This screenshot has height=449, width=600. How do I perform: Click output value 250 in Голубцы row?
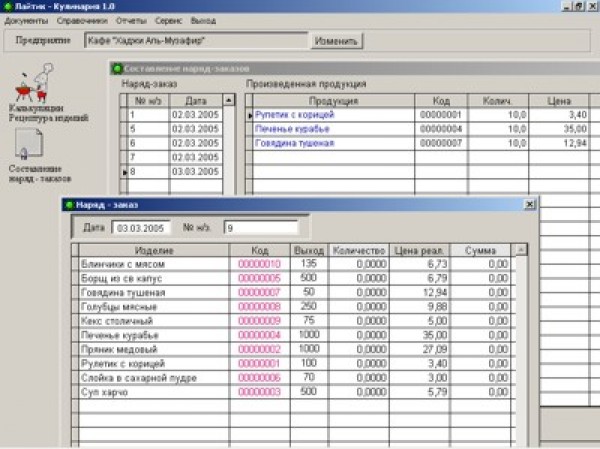[309, 307]
